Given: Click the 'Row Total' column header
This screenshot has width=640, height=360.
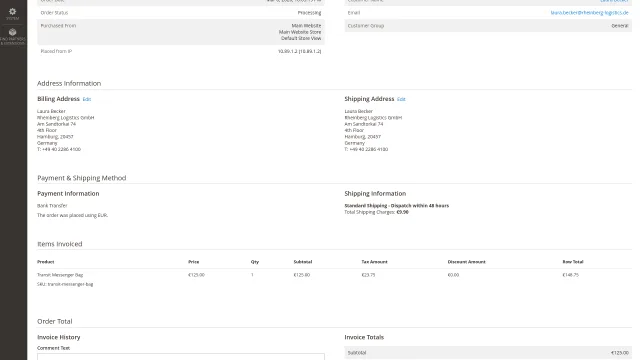Looking at the screenshot, I should [x=573, y=262].
